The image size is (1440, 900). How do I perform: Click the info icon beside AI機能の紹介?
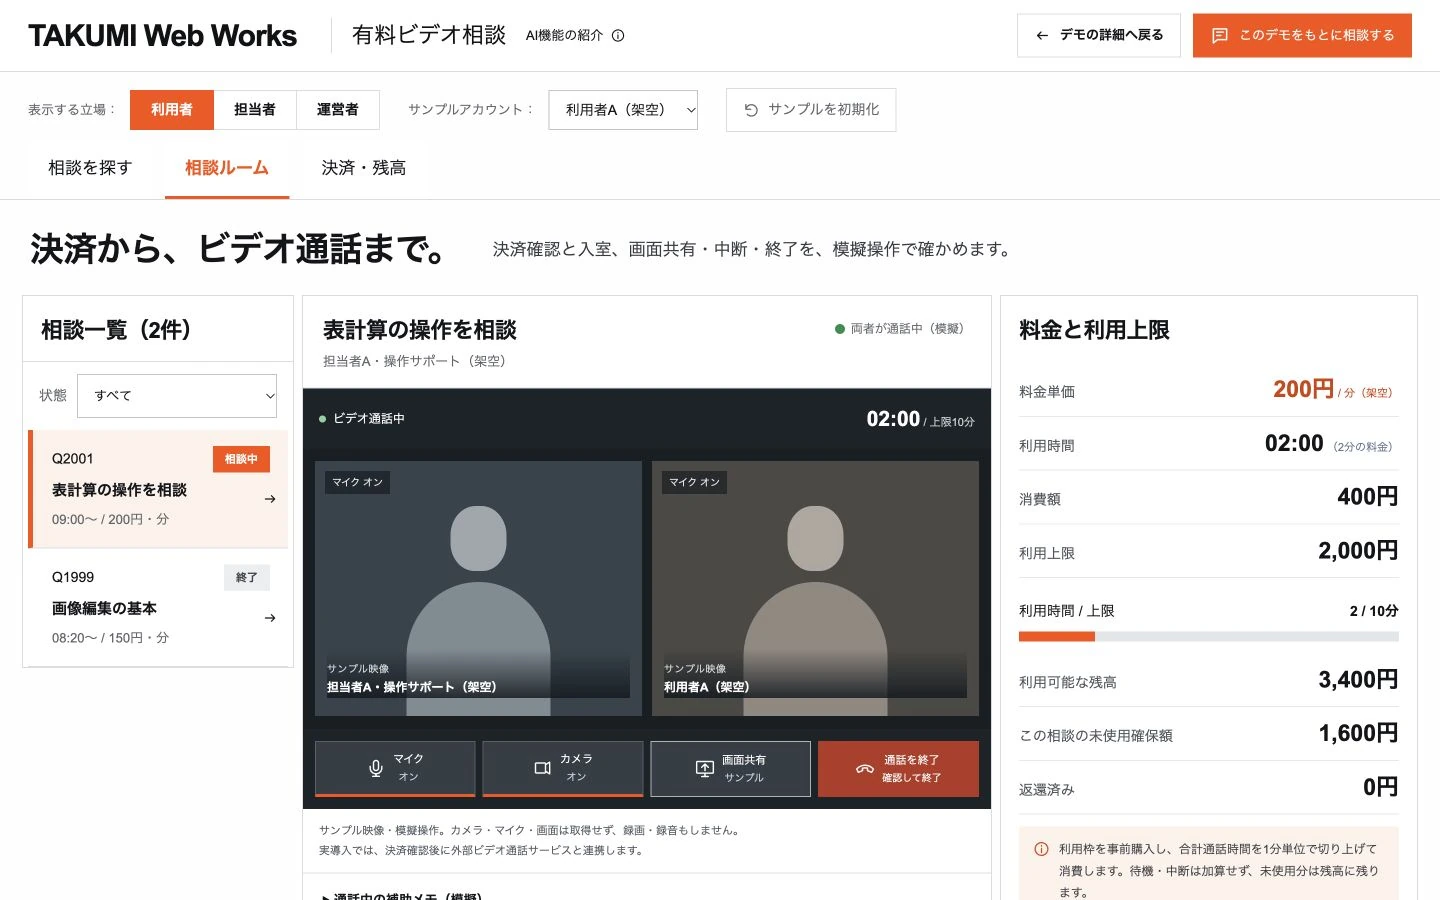(x=618, y=35)
